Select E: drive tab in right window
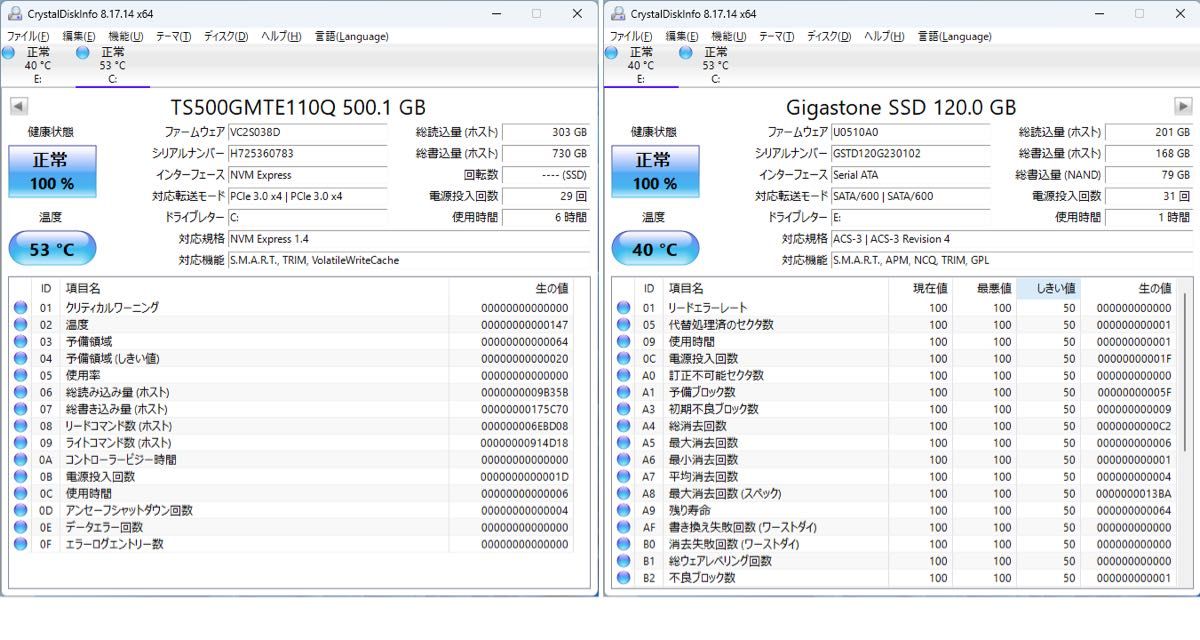This screenshot has width=1200, height=640. pyautogui.click(x=641, y=65)
